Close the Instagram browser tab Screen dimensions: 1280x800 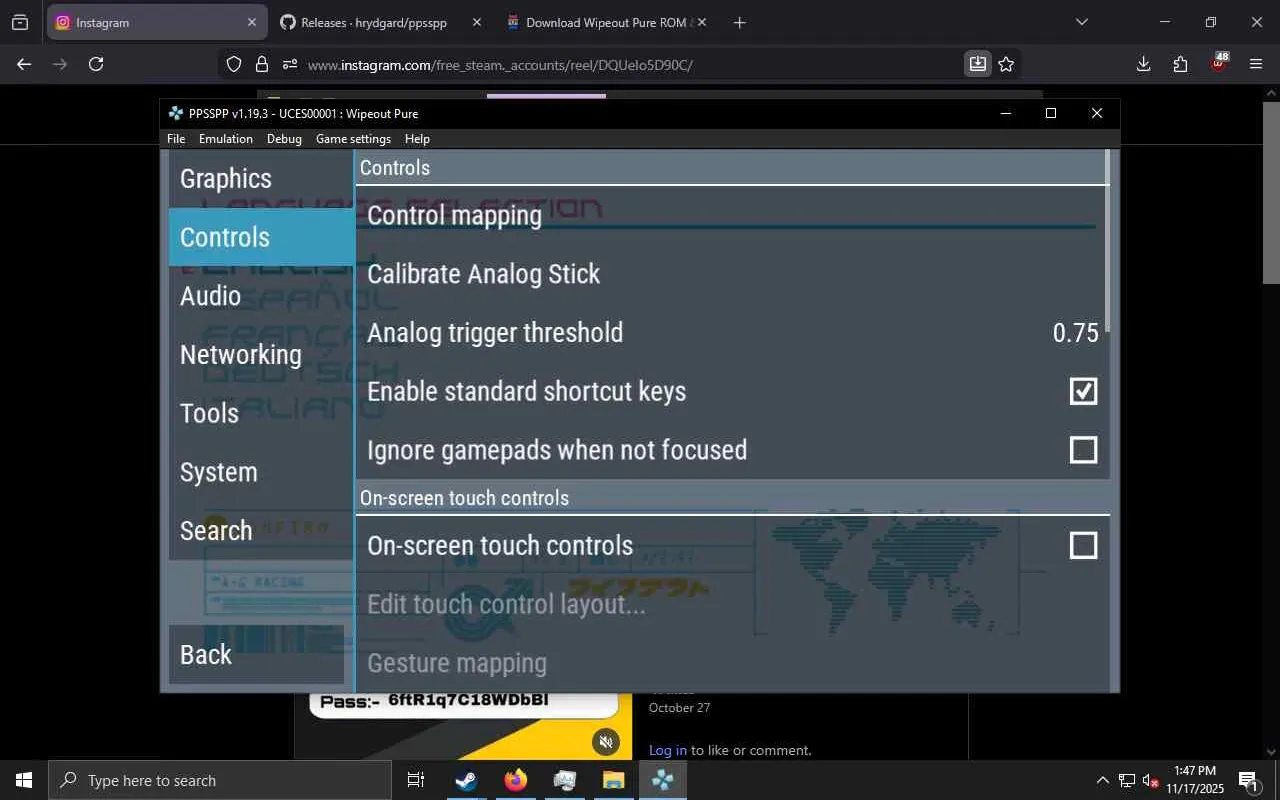[250, 22]
